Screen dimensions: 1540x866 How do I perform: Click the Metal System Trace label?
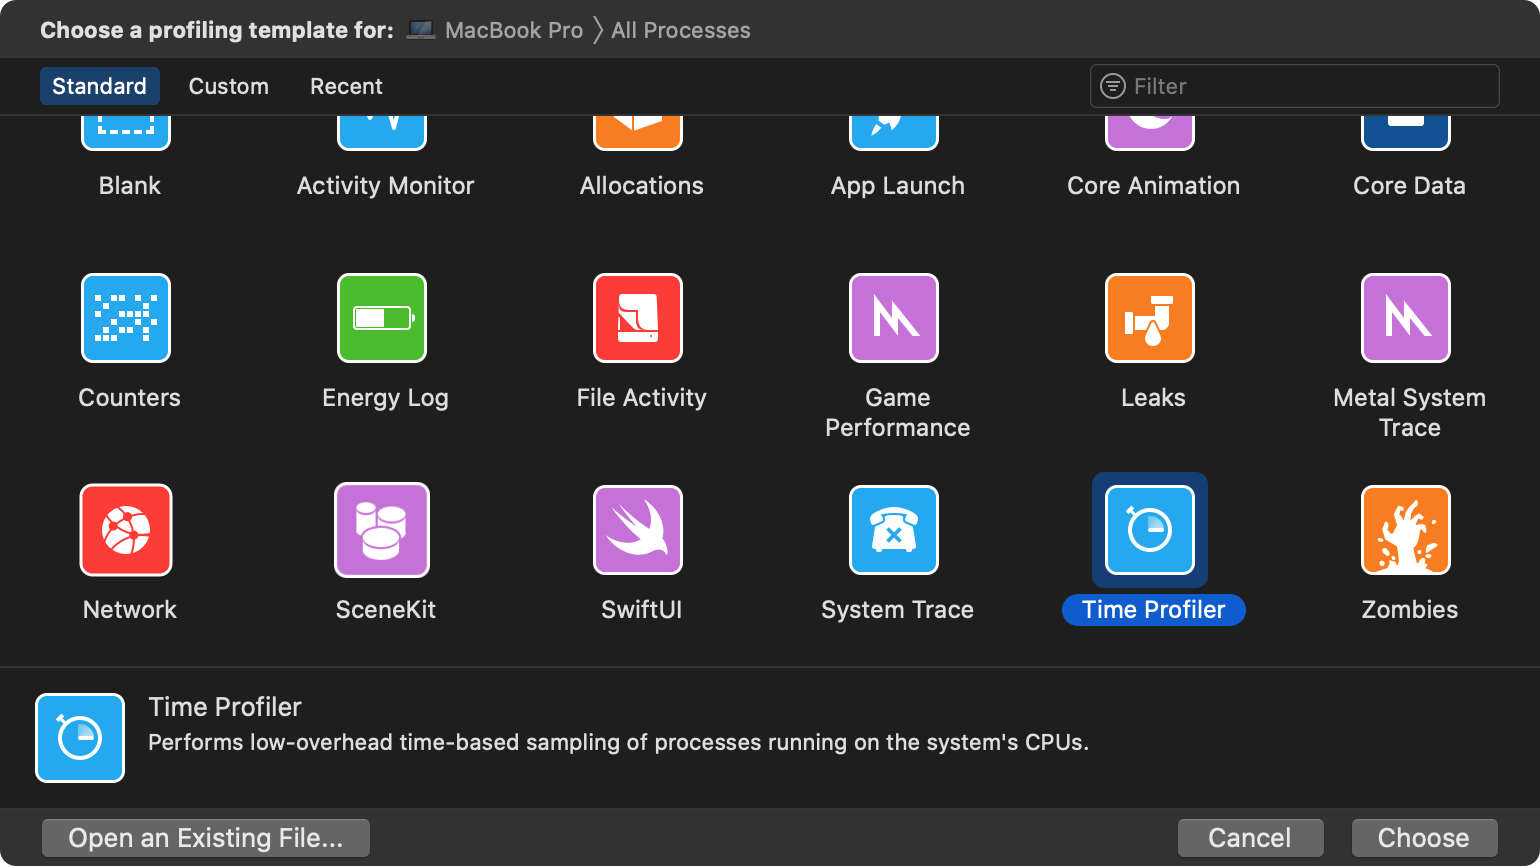coord(1410,413)
